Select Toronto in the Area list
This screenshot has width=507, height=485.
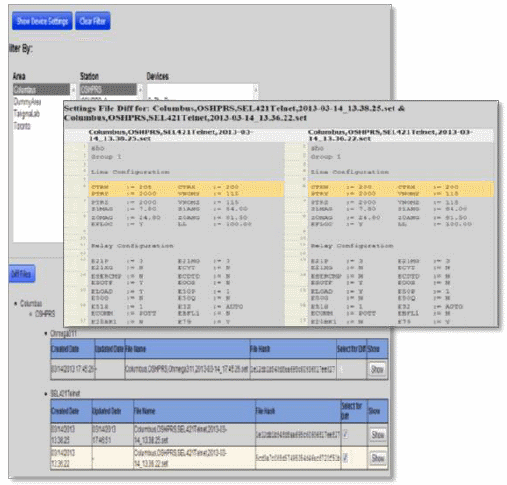tap(22, 126)
